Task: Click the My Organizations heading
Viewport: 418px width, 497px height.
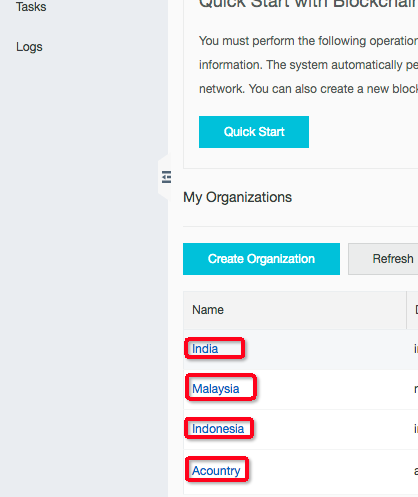Action: tap(237, 197)
